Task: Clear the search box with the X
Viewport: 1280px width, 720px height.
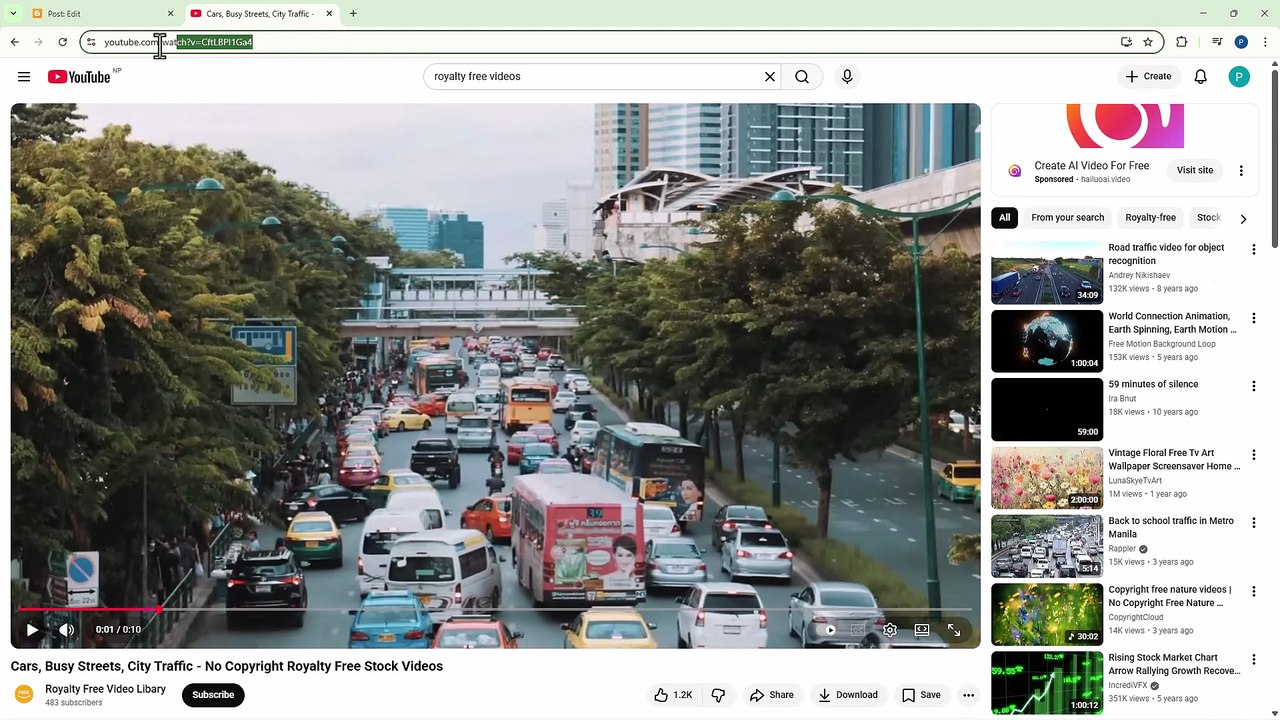Action: click(770, 77)
